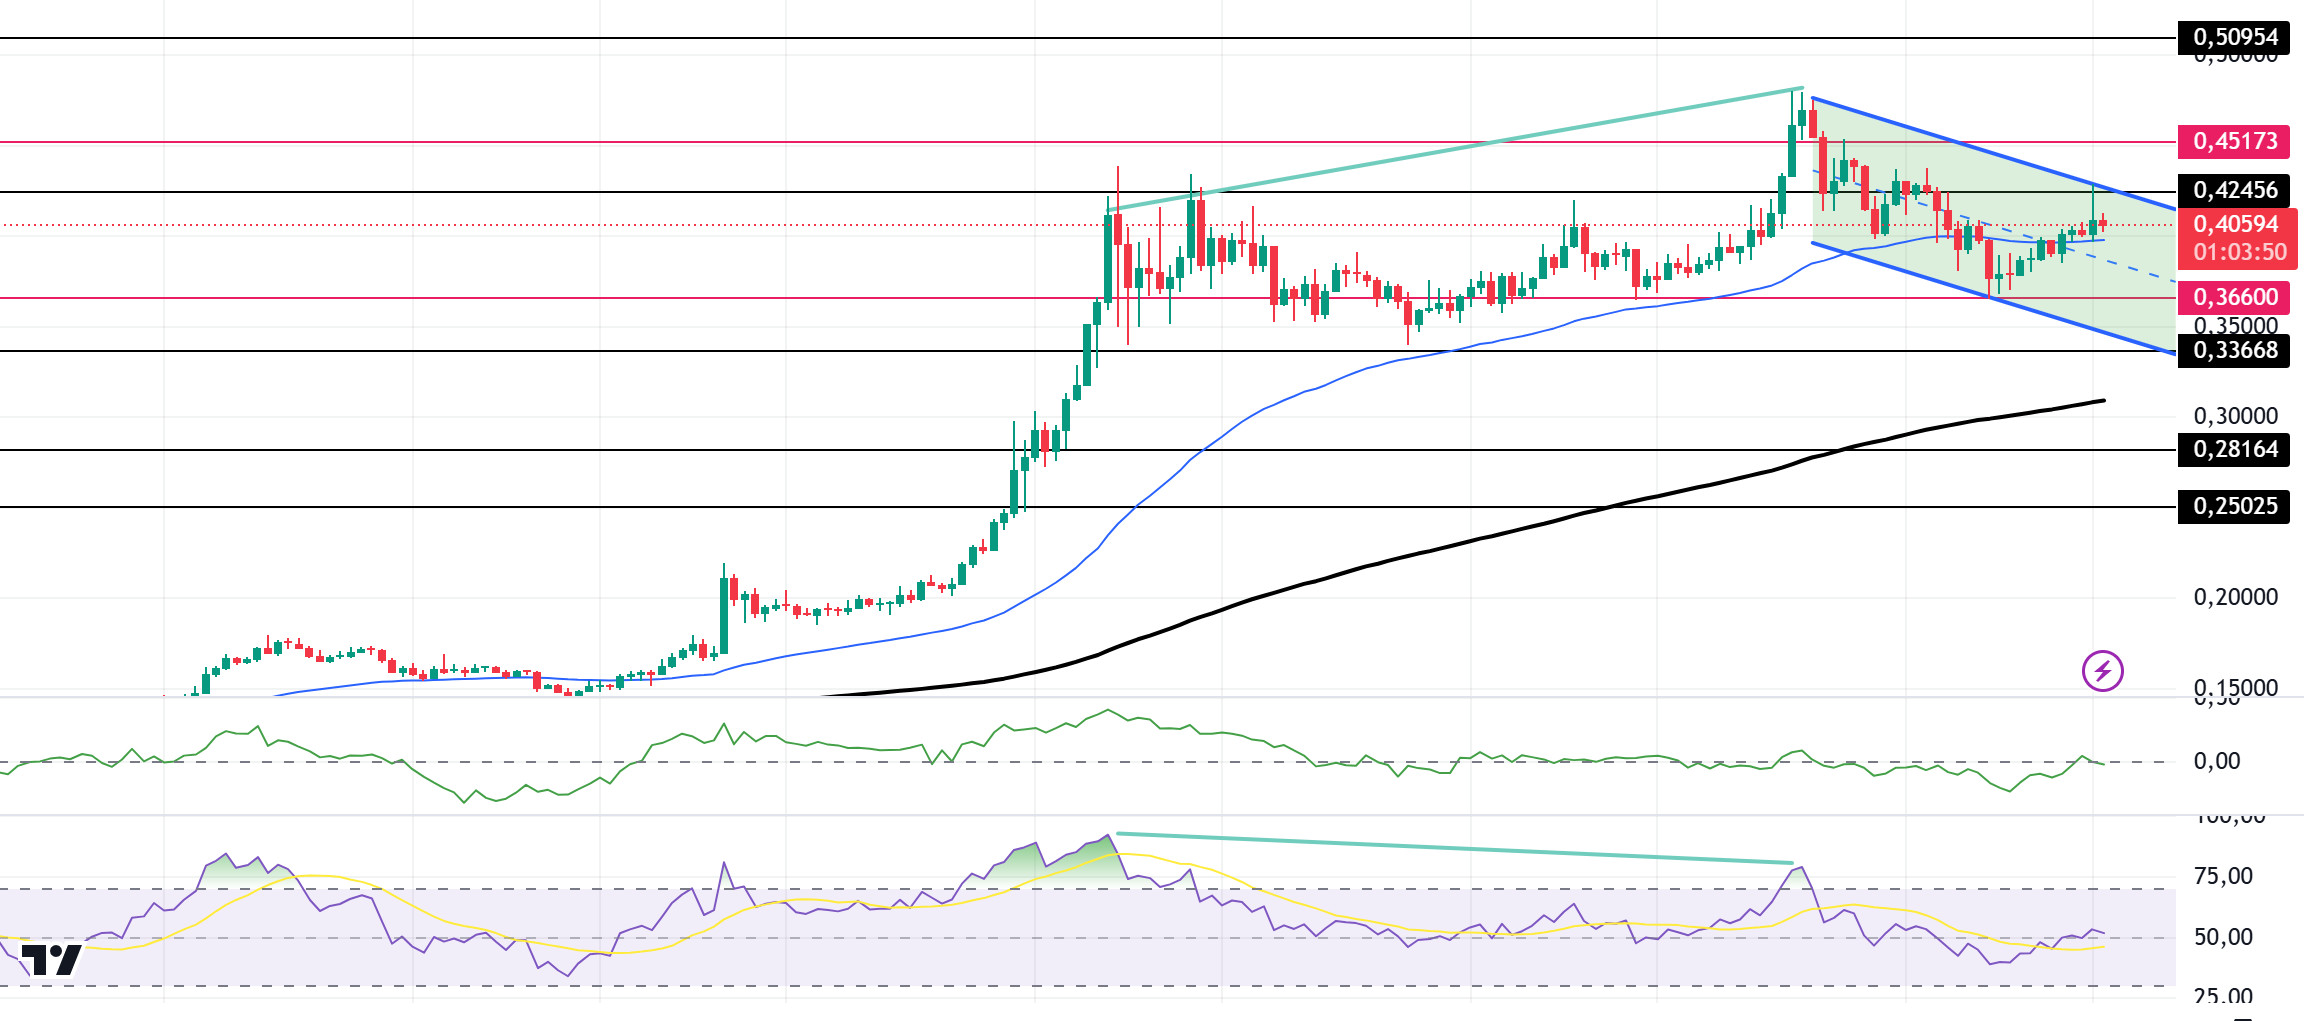Select the 0,25025 price level label
The image size is (2304, 1021).
pyautogui.click(x=2233, y=506)
